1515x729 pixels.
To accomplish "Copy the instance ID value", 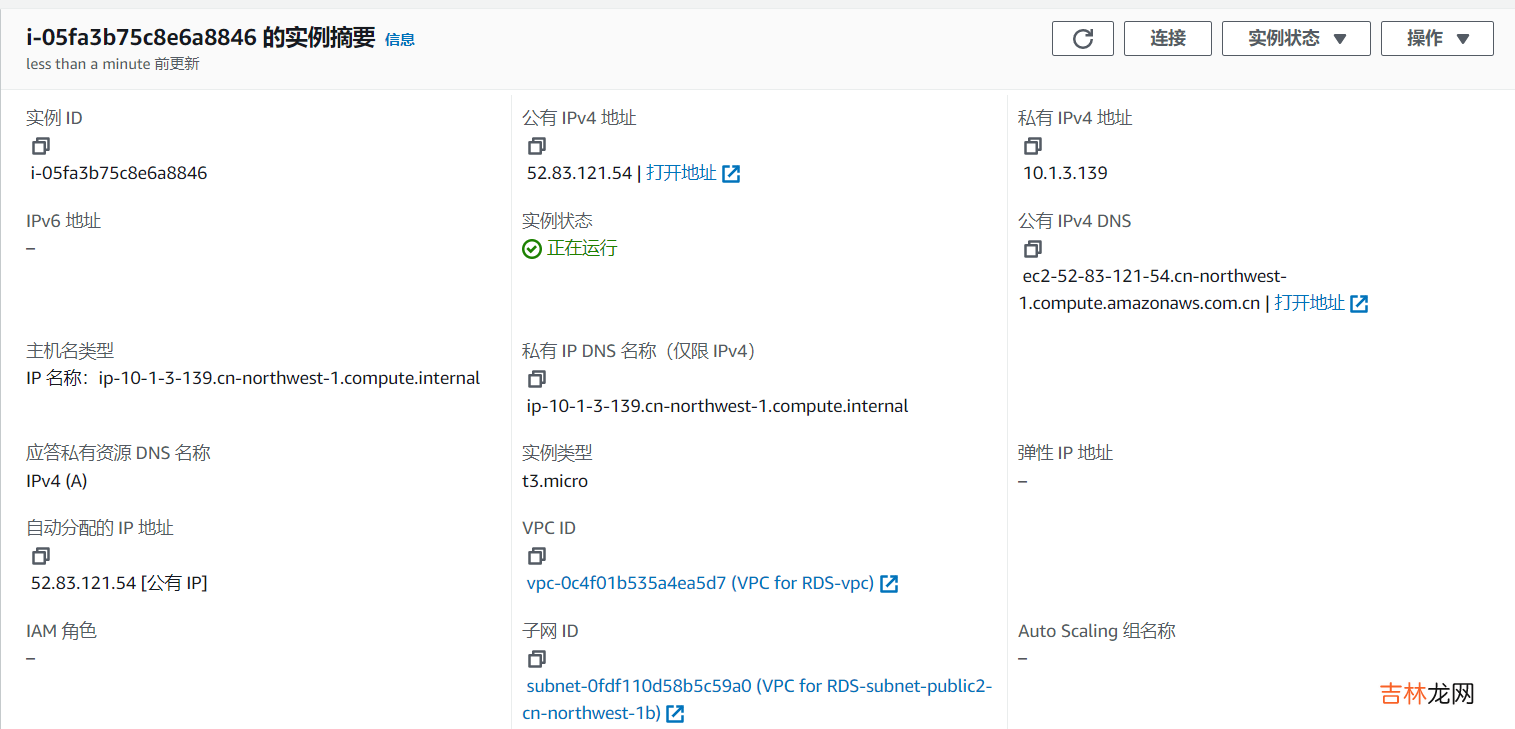I will point(41,146).
